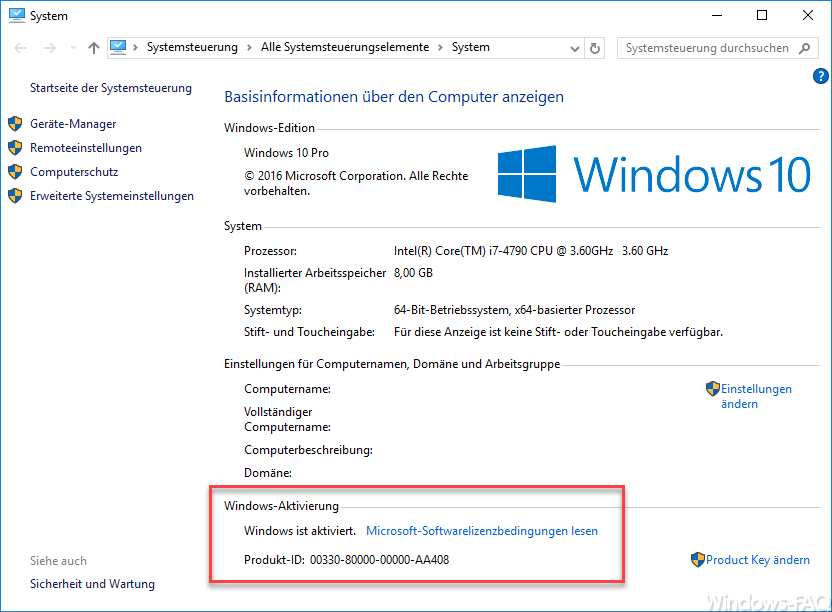Click the Windows 10 logo image

(654, 174)
